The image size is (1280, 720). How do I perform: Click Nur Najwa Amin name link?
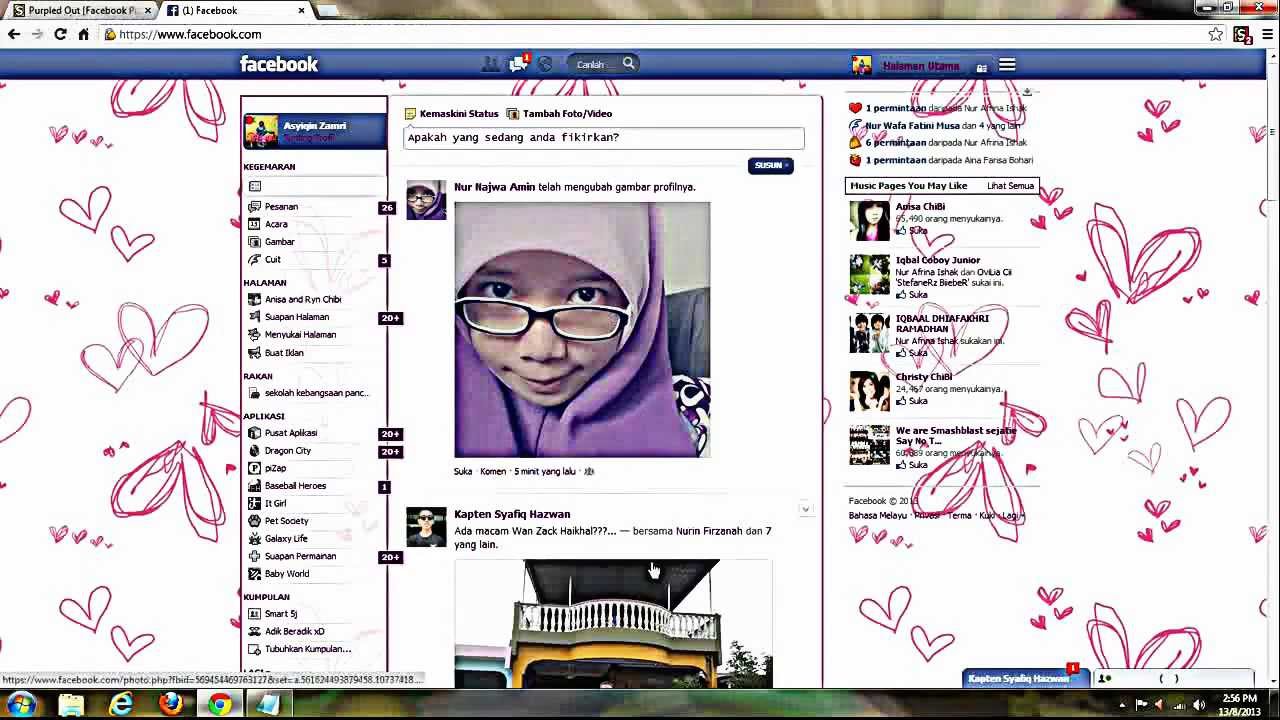pyautogui.click(x=494, y=187)
